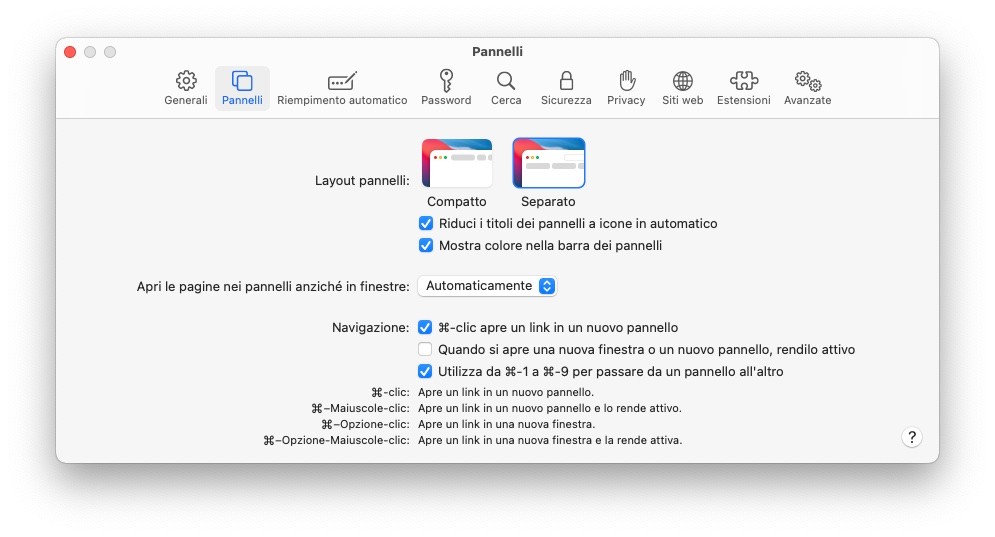Disable automatic reducing of panel titles to icons
This screenshot has height=537, width=995.
[426, 224]
